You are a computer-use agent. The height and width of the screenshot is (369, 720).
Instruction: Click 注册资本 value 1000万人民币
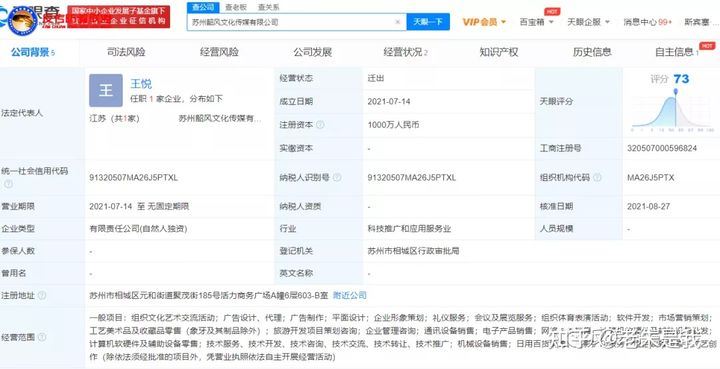(x=394, y=125)
